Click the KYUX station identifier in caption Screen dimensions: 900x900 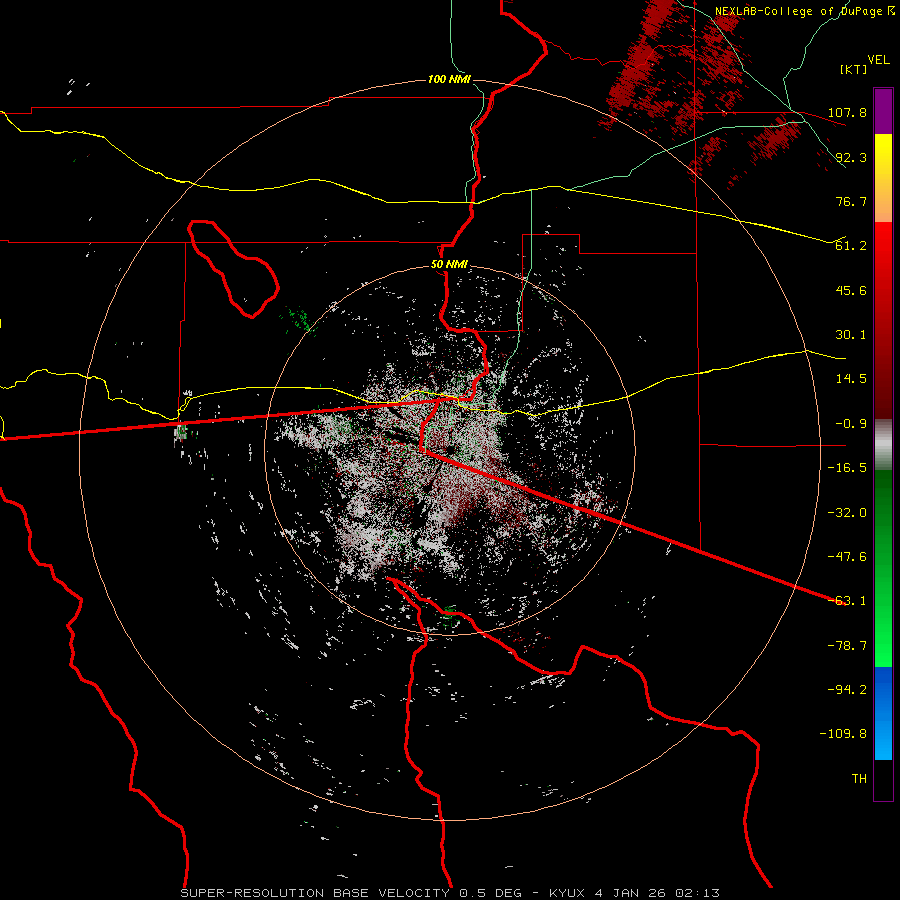[567, 893]
